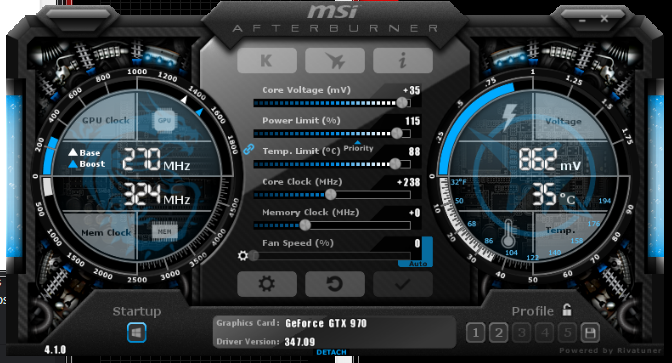
Task: Click the profile lock icon
Action: pyautogui.click(x=567, y=309)
